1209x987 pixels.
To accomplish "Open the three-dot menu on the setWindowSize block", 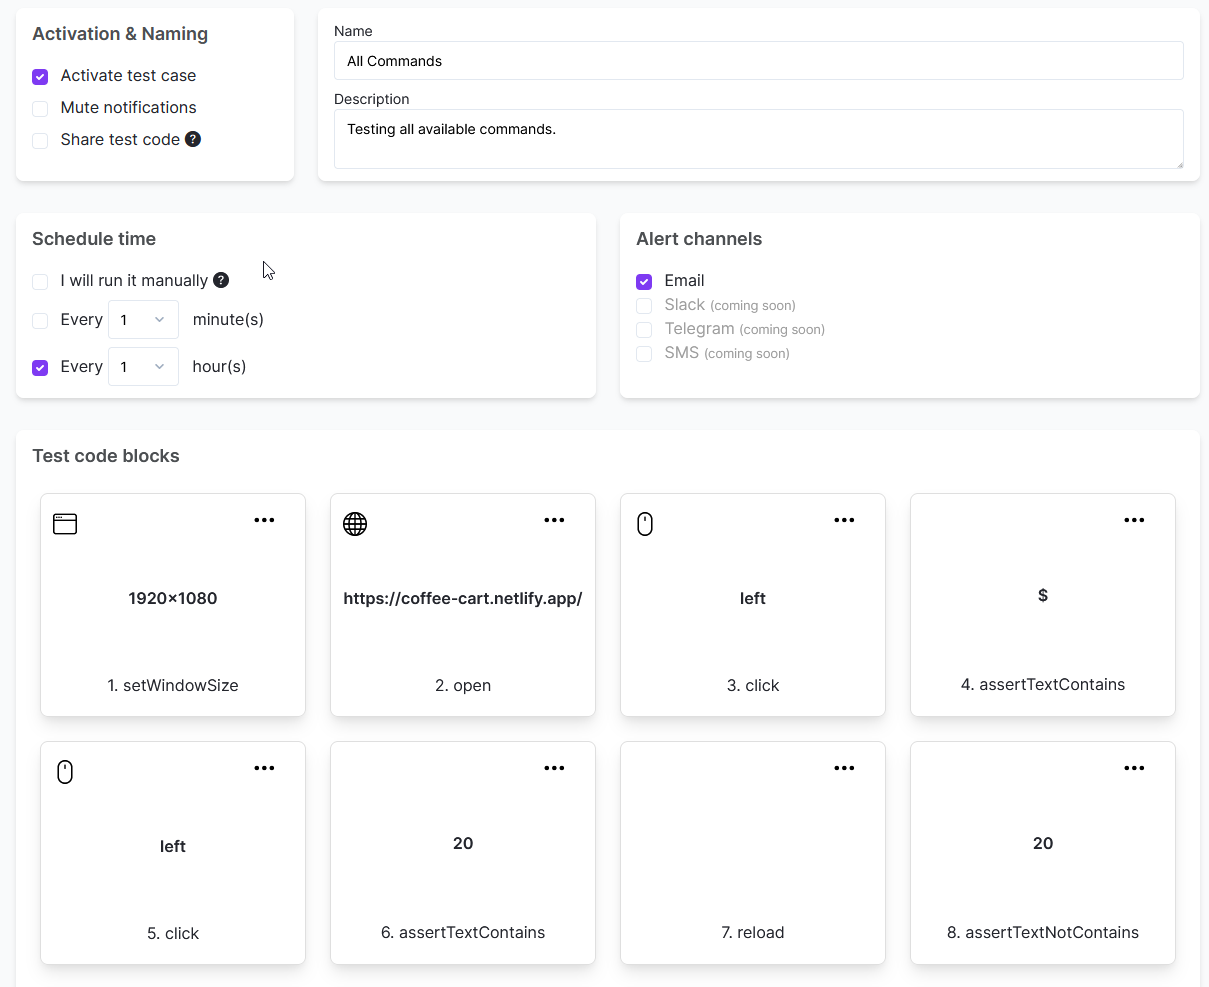I will (x=264, y=519).
